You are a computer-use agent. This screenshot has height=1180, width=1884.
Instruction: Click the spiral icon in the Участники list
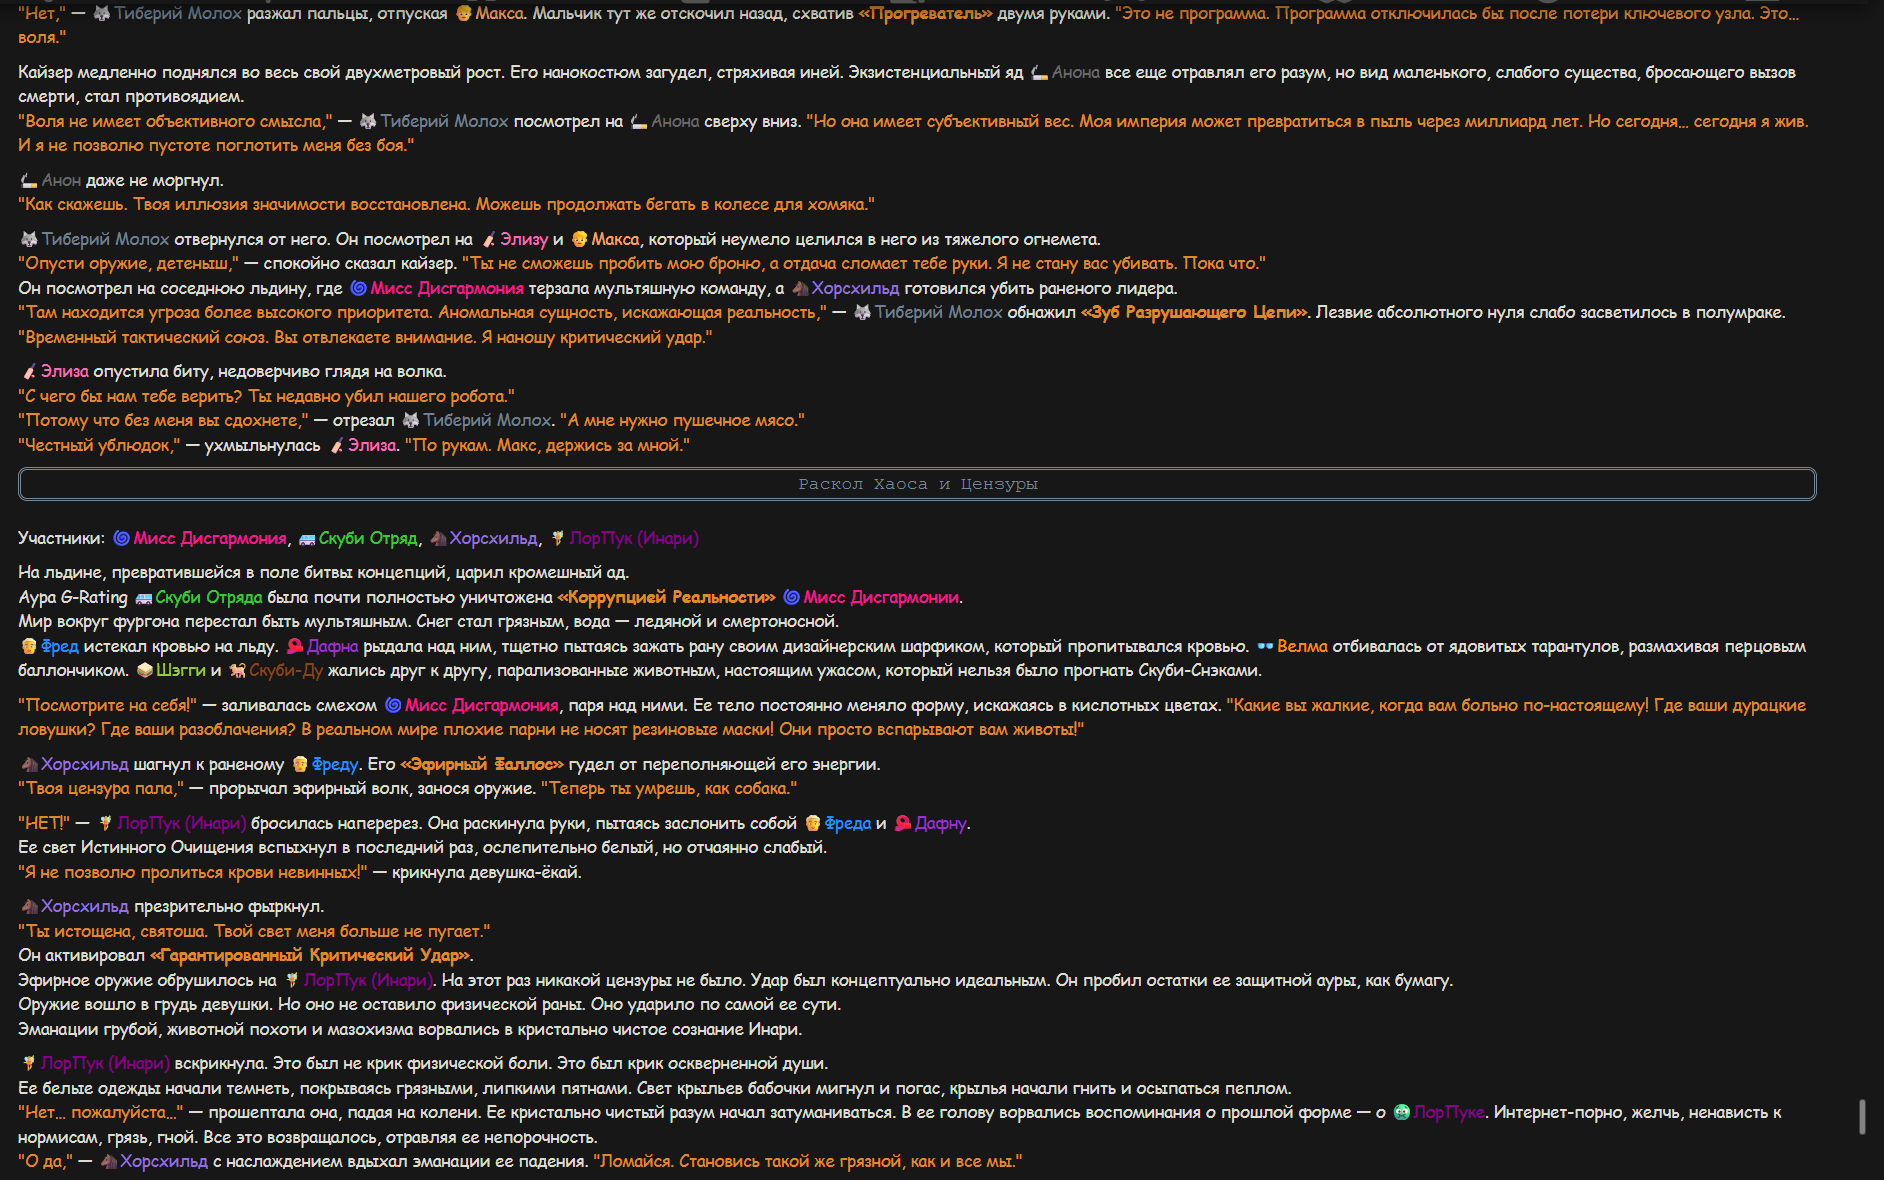[121, 538]
